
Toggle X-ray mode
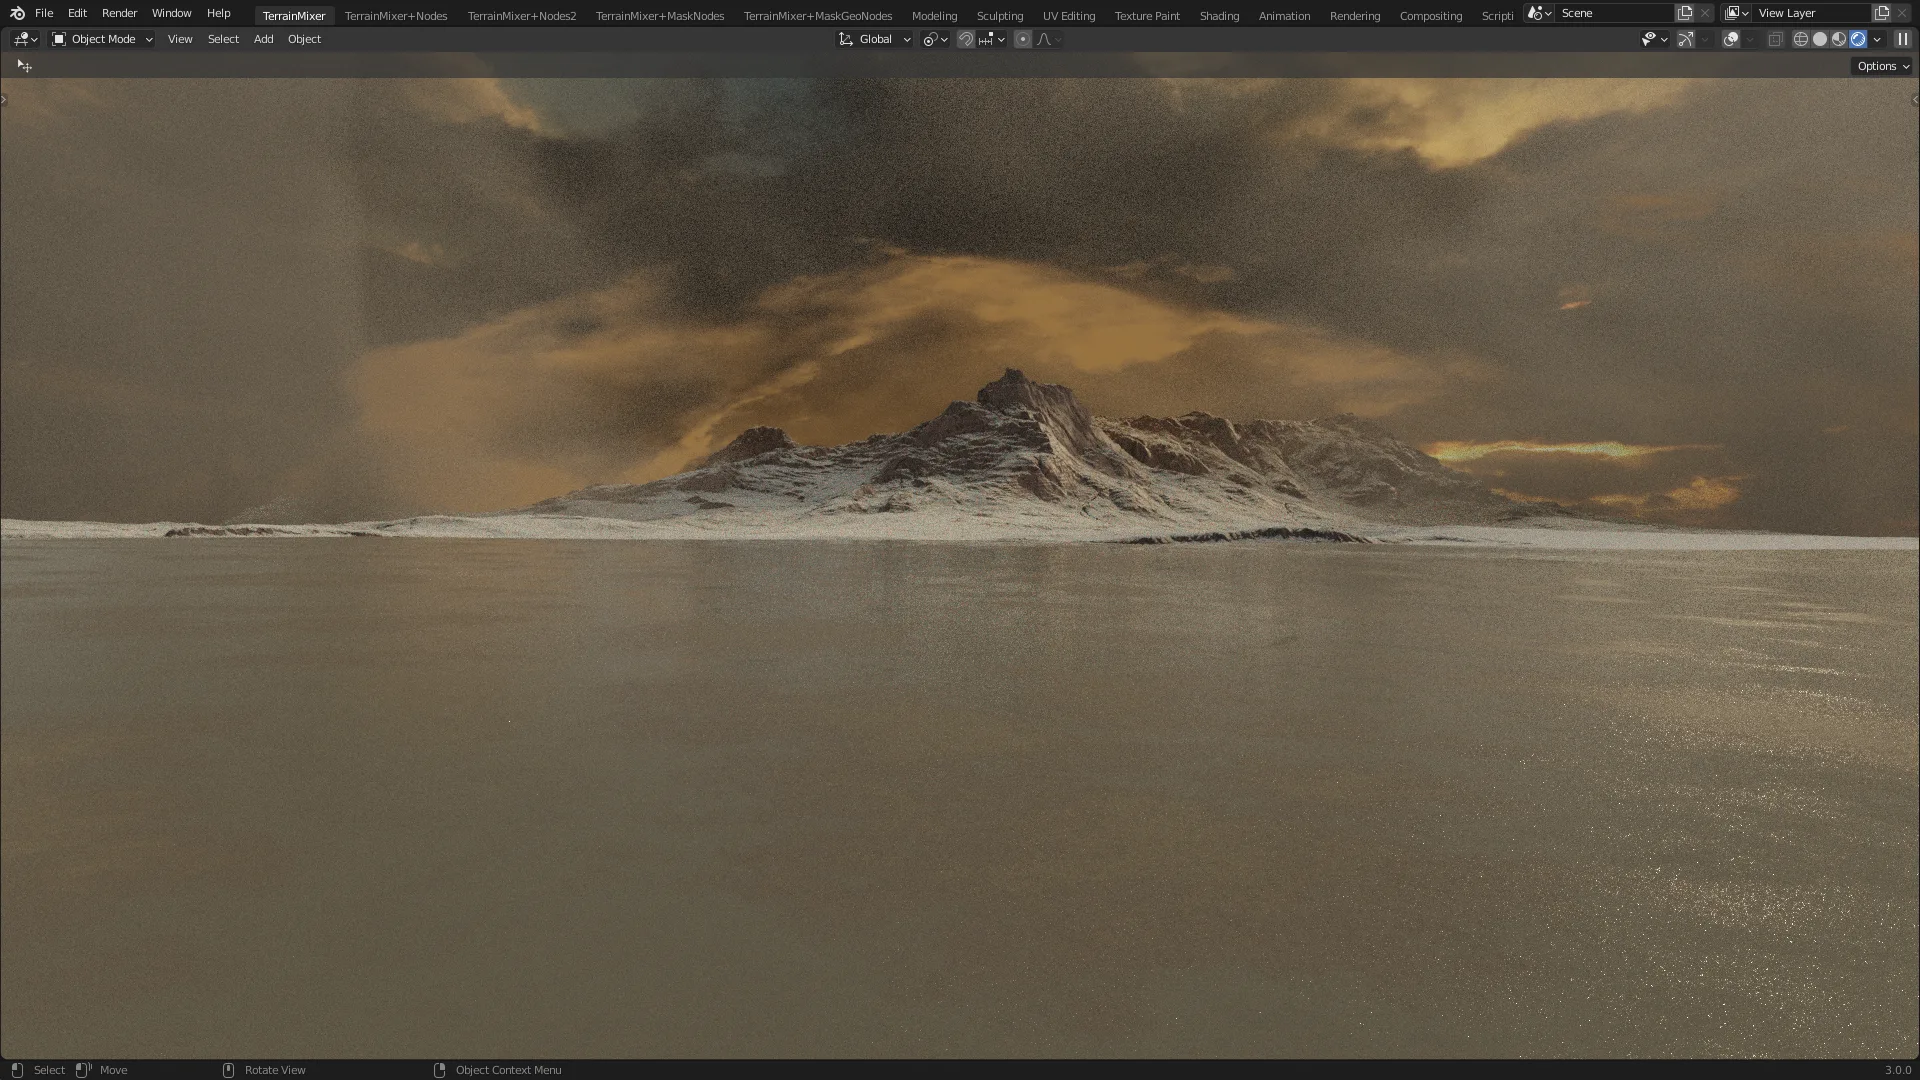pyautogui.click(x=1775, y=39)
